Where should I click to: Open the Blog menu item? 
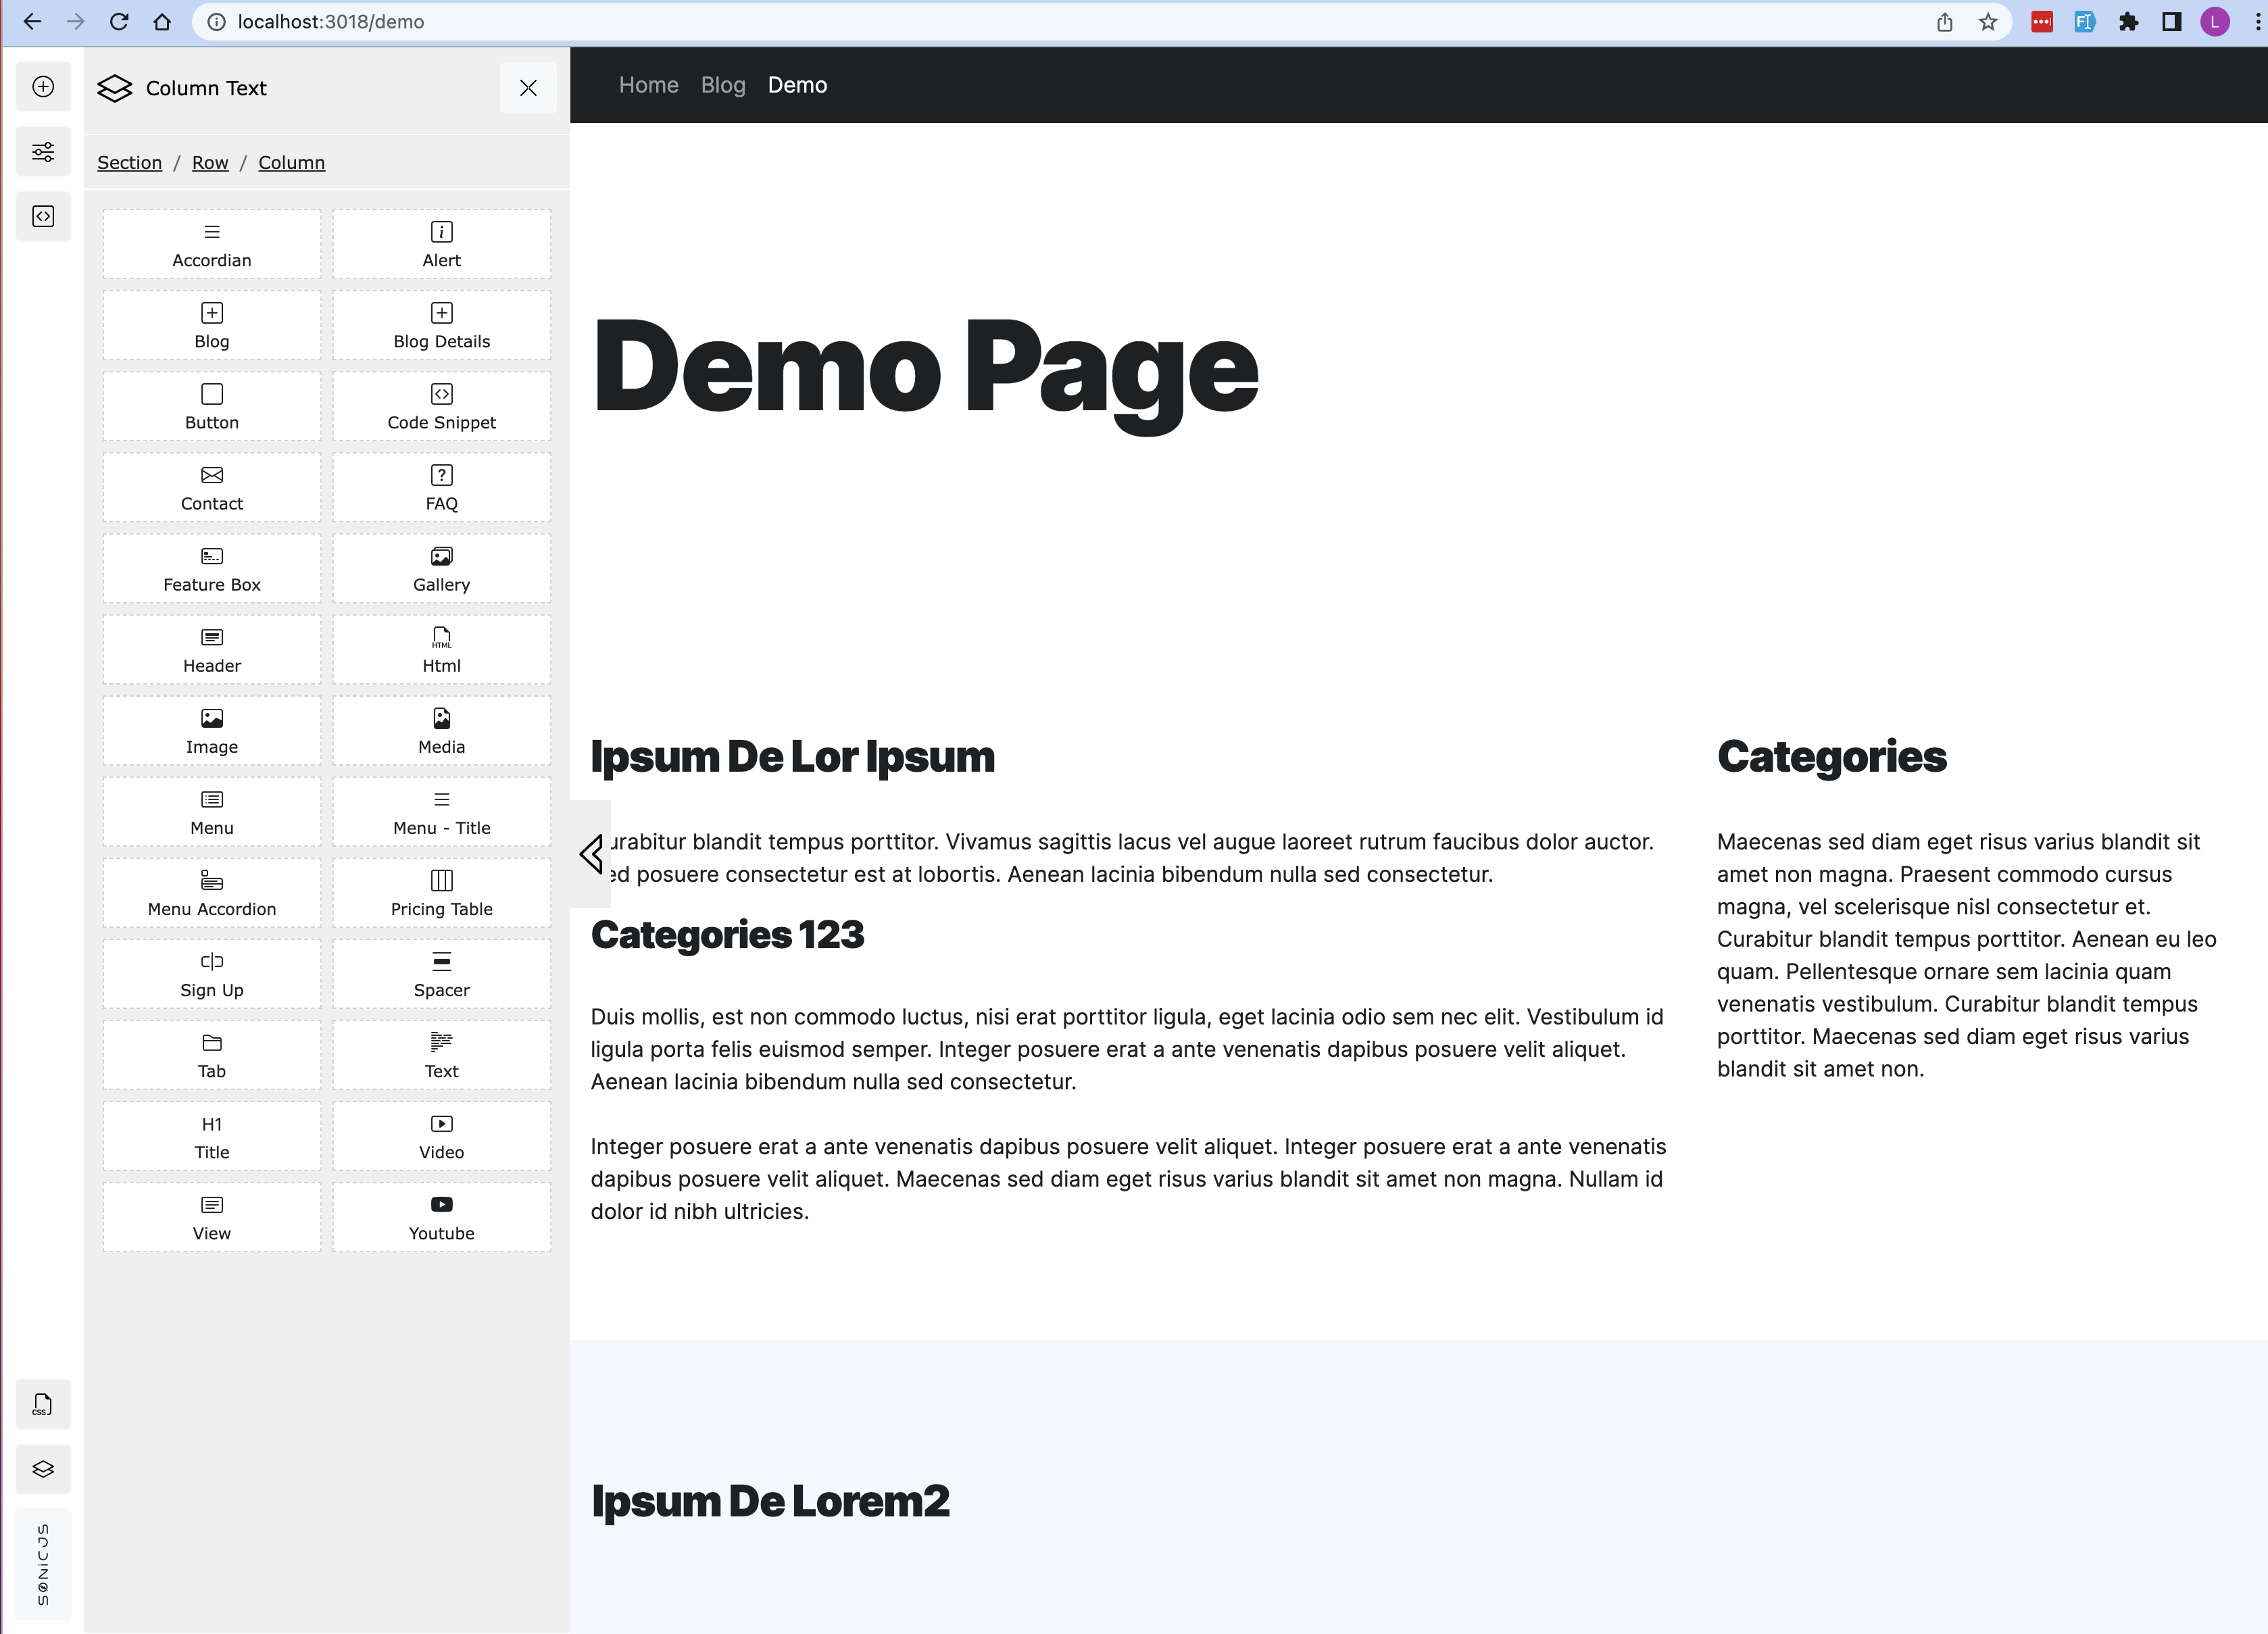tap(722, 85)
